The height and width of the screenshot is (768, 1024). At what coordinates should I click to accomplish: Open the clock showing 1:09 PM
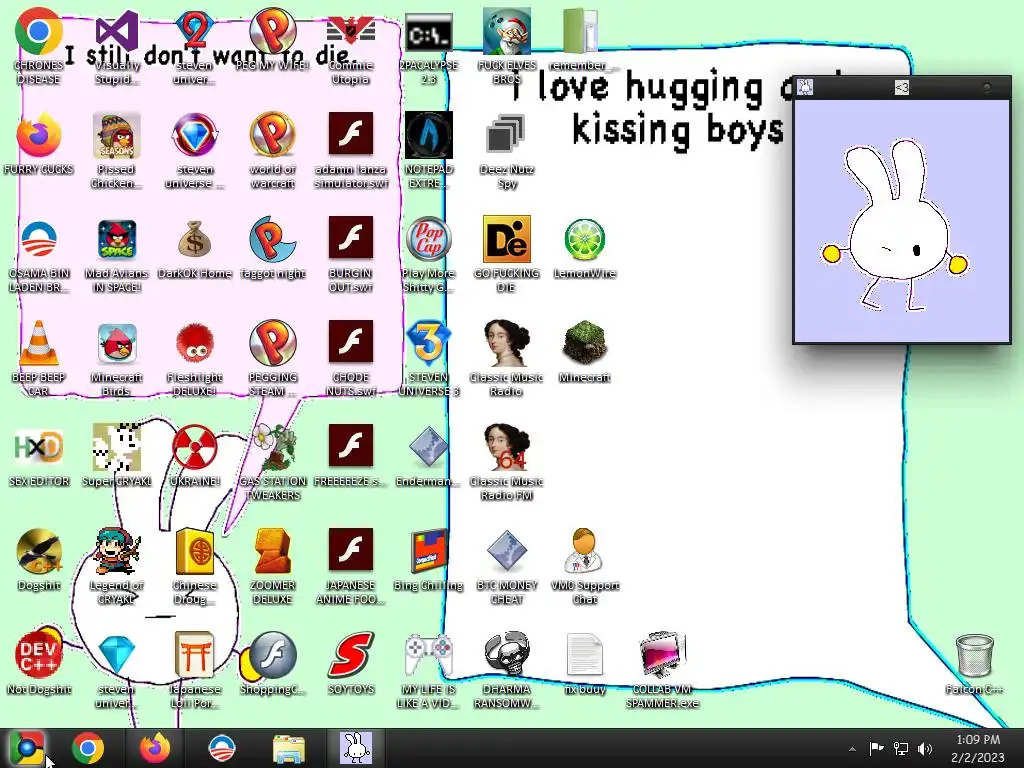pyautogui.click(x=978, y=748)
